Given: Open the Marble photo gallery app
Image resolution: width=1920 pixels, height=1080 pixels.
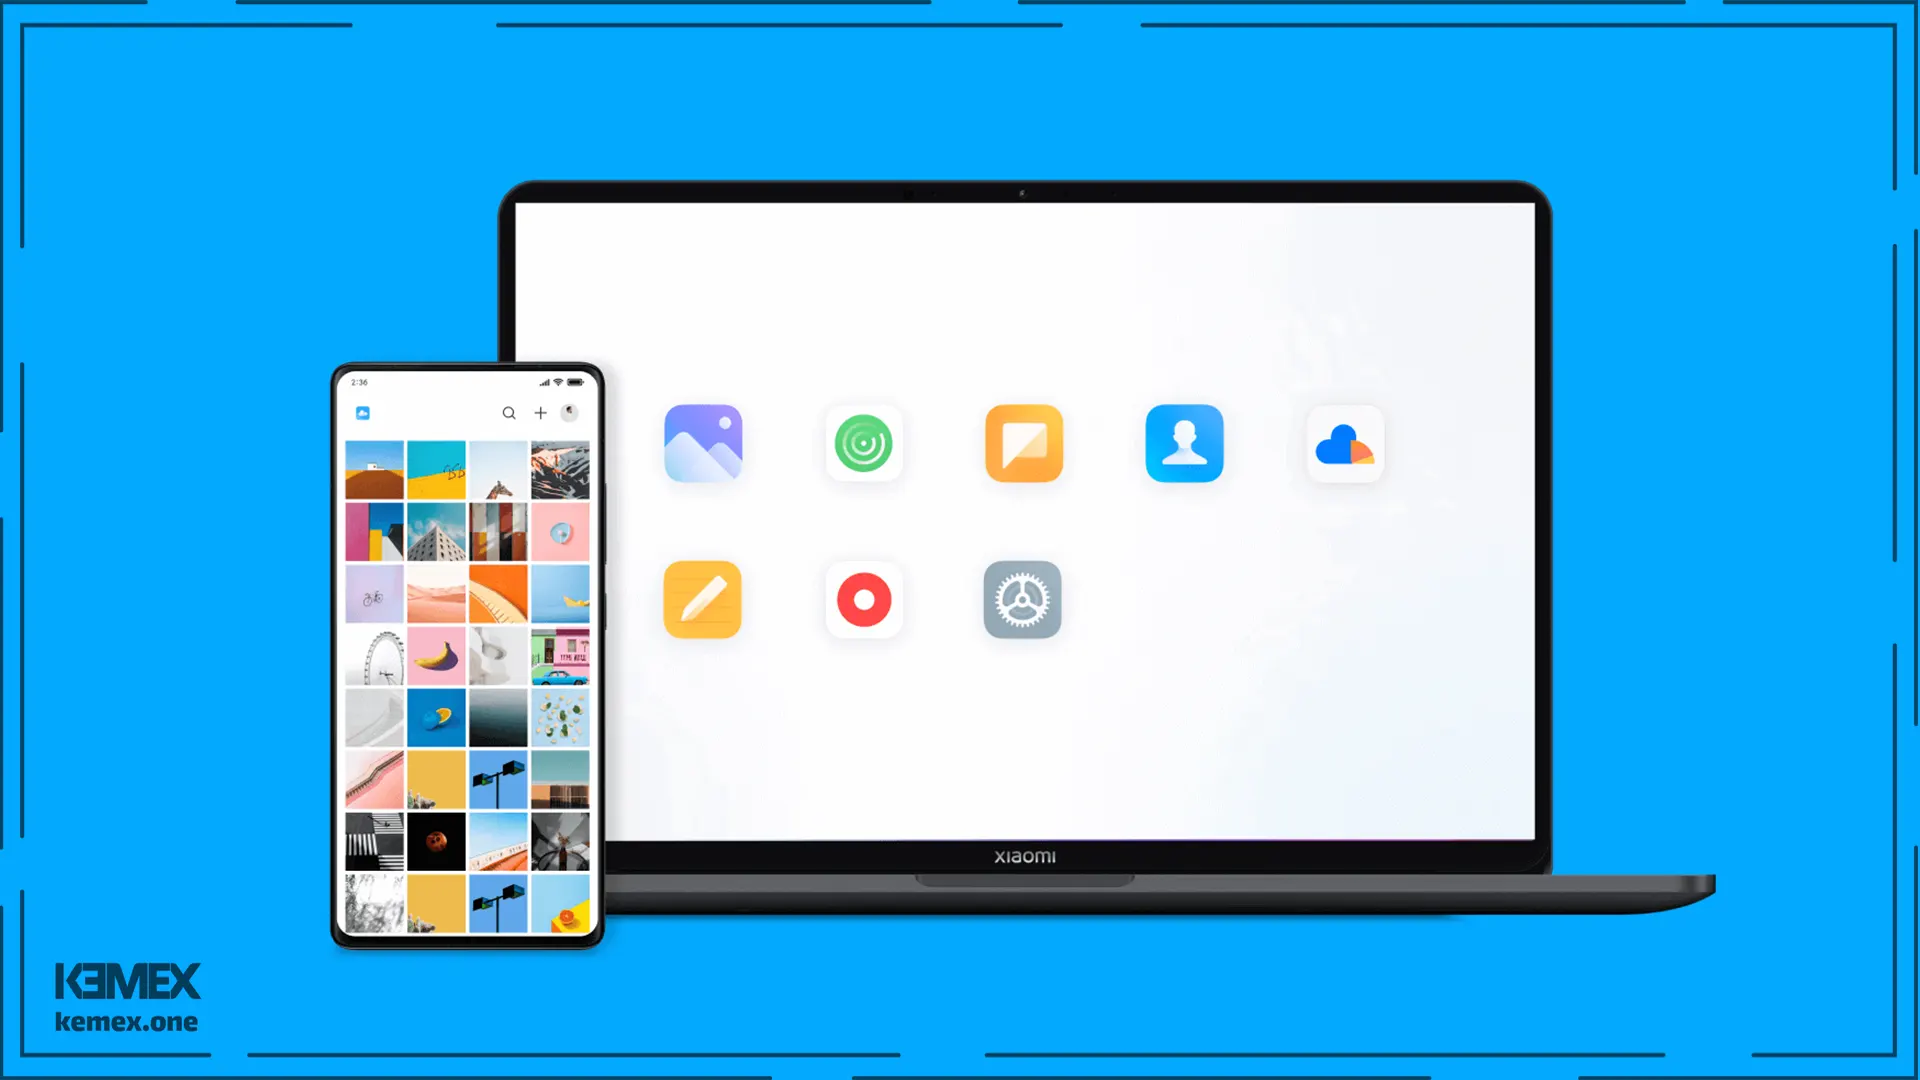Looking at the screenshot, I should click(703, 443).
